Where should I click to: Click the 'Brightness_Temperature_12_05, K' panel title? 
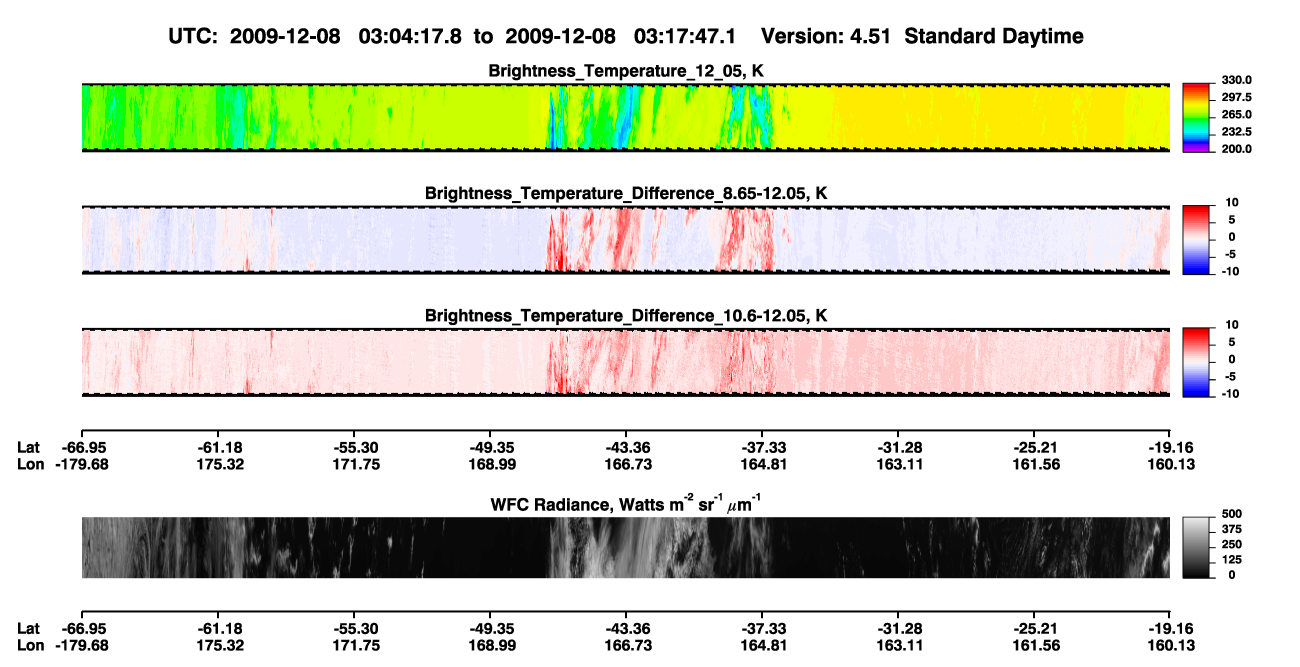click(626, 71)
